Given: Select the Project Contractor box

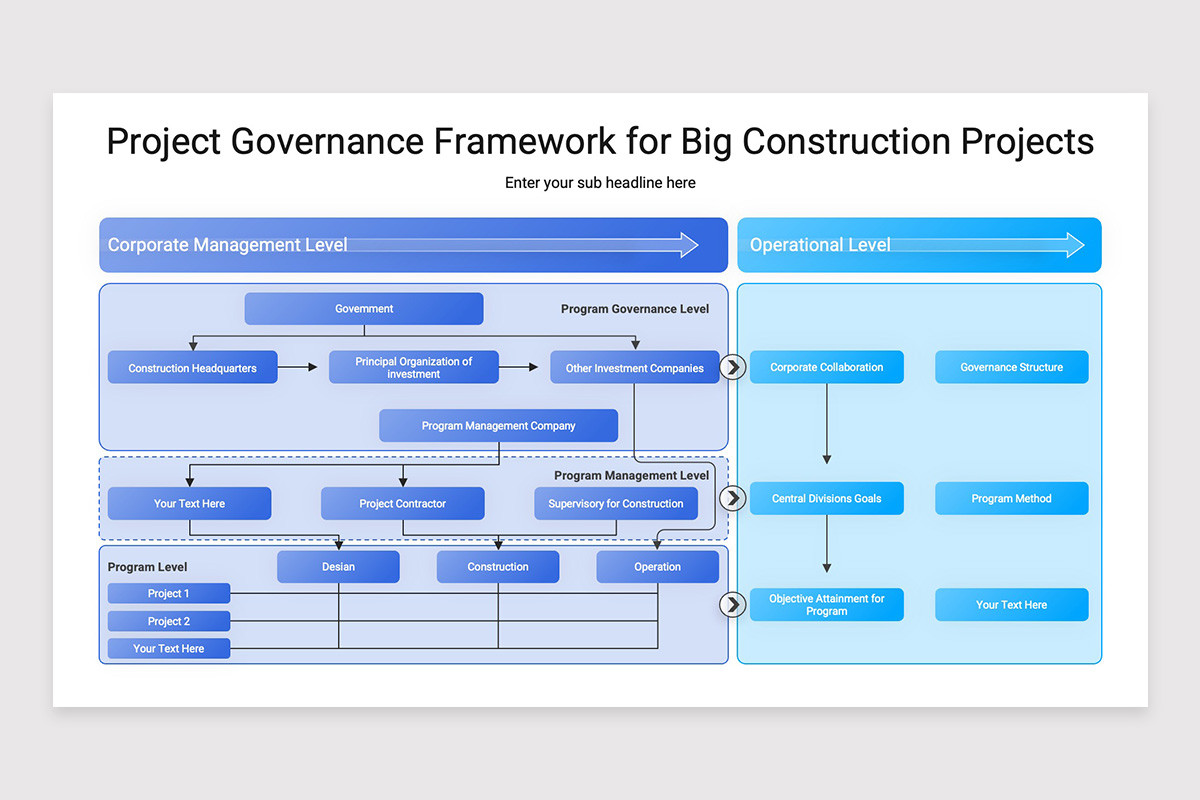Looking at the screenshot, I should 402,504.
